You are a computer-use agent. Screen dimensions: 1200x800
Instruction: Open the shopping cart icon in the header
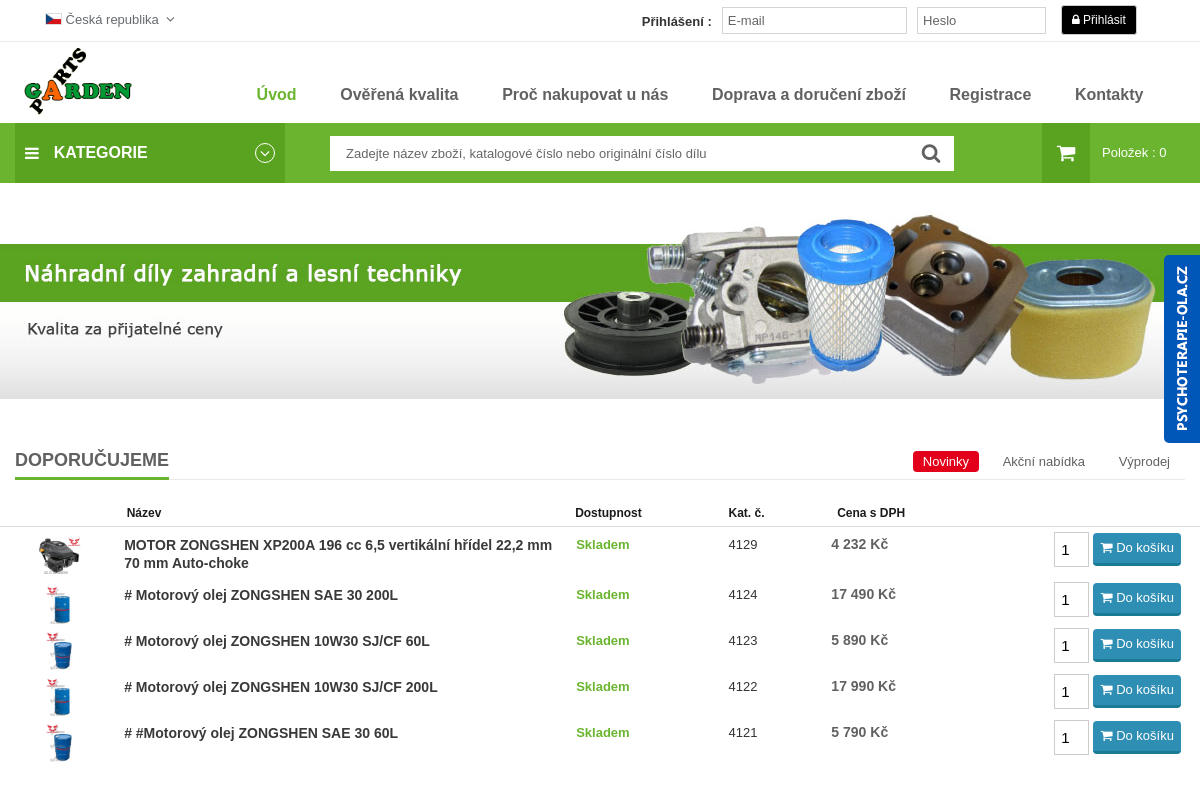point(1065,152)
